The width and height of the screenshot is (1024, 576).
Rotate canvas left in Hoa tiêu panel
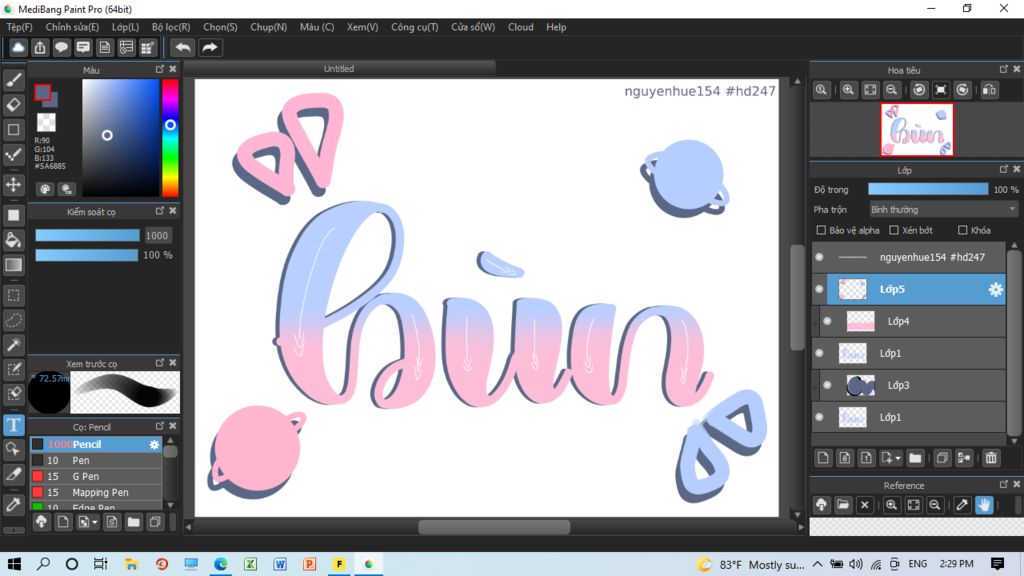tap(919, 90)
